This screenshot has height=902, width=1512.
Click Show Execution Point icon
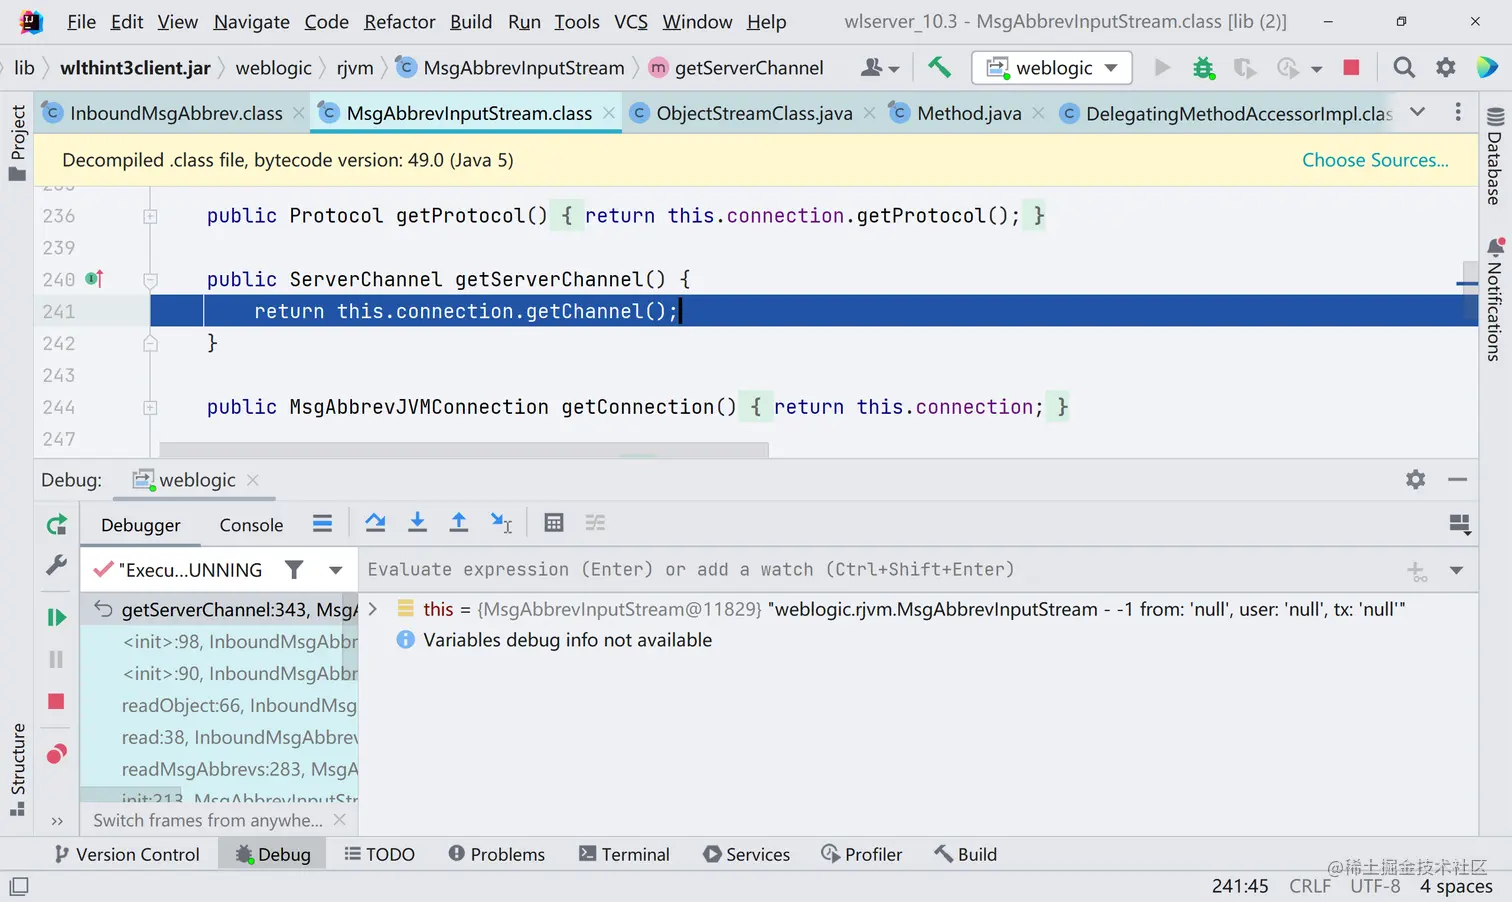tap(322, 523)
